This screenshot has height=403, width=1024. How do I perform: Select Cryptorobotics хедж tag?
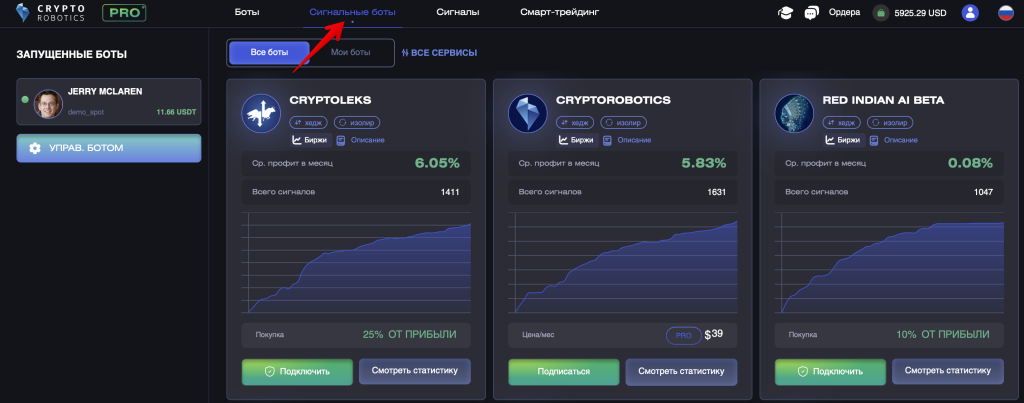click(x=575, y=122)
